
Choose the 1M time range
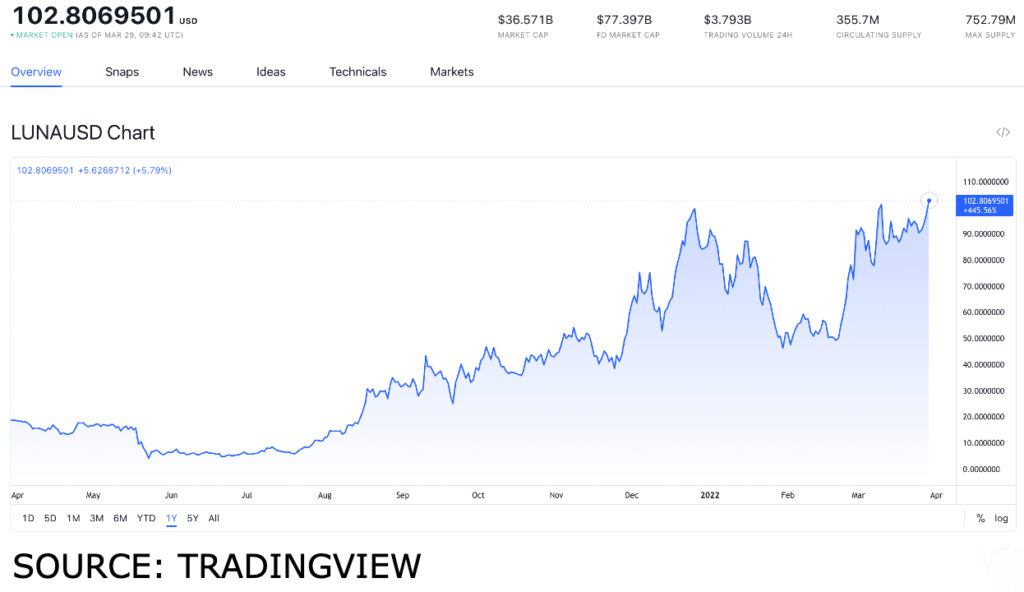click(73, 518)
